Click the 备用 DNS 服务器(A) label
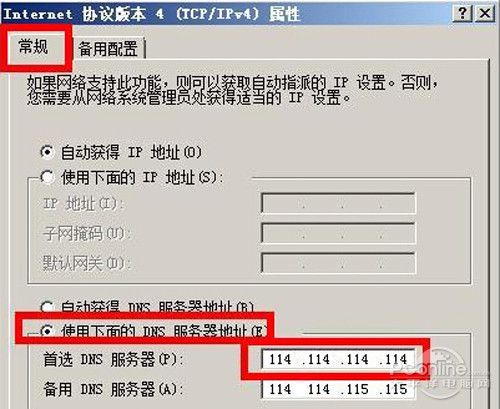 (x=113, y=389)
